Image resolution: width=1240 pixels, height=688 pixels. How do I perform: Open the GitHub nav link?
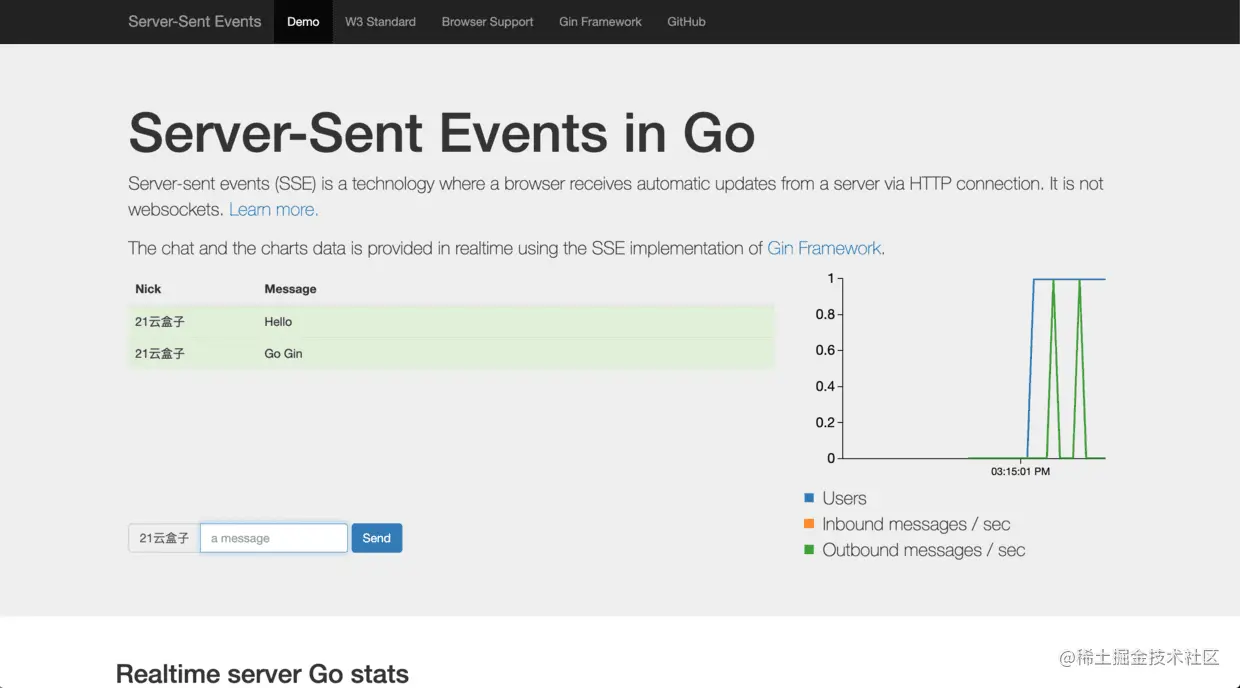686,21
